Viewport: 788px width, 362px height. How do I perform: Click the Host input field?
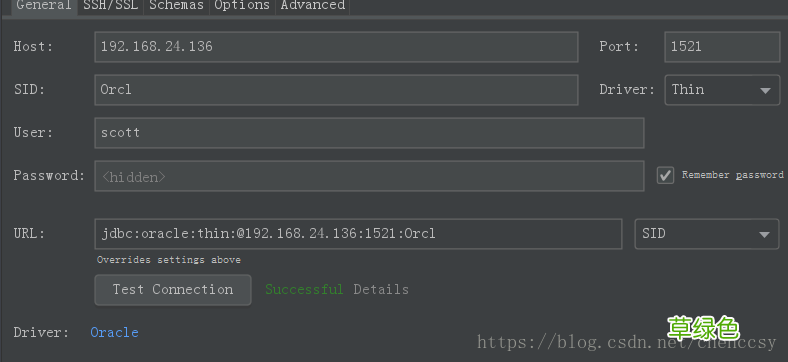coord(336,47)
